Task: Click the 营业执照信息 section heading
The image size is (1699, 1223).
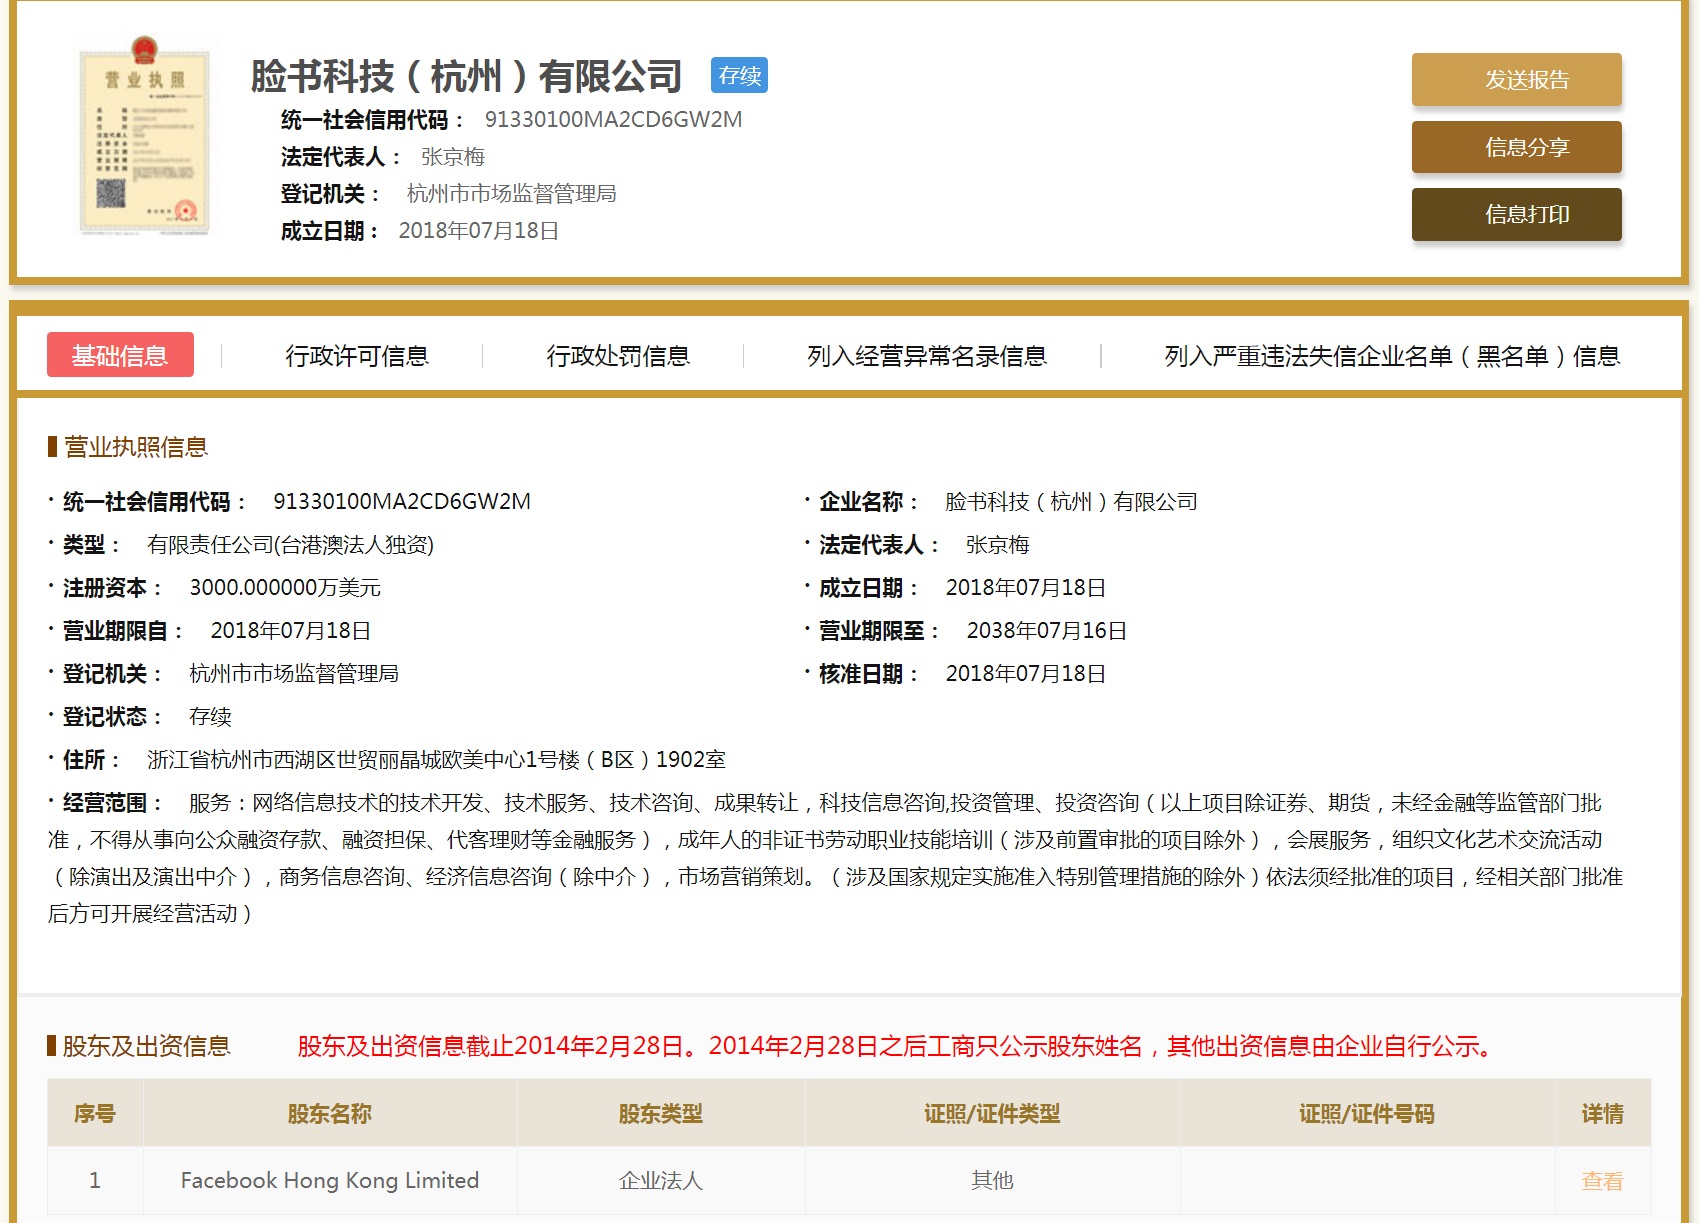Action: 136,447
